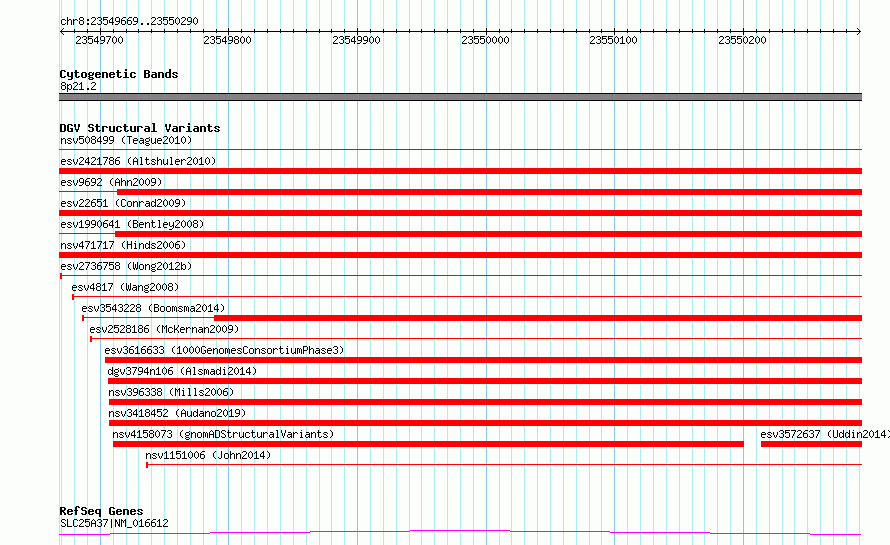Select the gray 8p21.2 cytogenetic band bar

[x=460, y=97]
